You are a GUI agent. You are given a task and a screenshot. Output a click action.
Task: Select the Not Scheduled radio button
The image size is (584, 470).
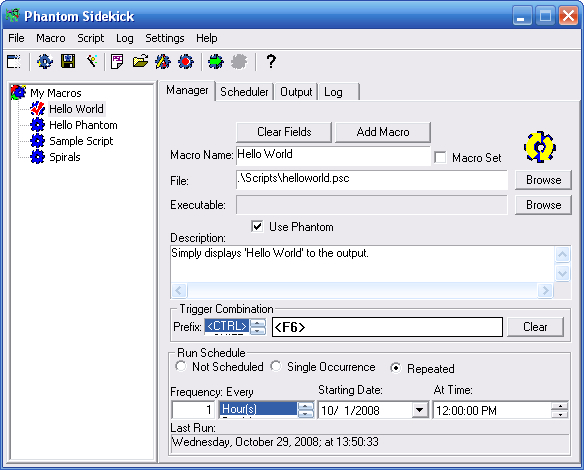click(x=181, y=366)
